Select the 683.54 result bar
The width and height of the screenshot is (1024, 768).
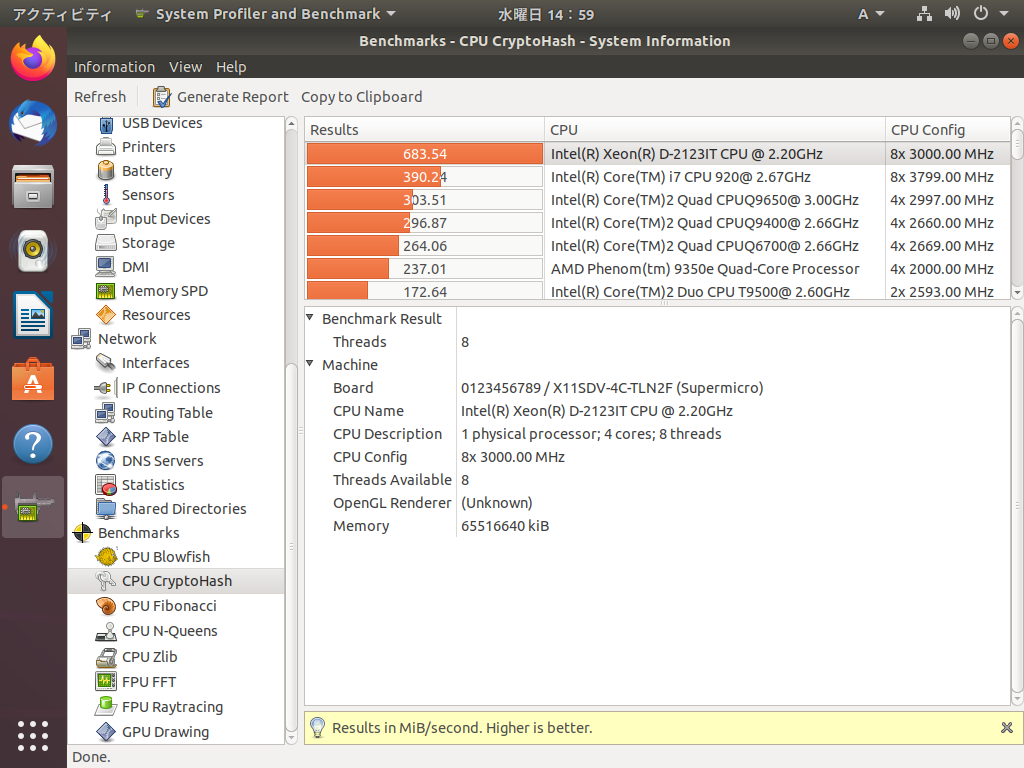pyautogui.click(x=424, y=153)
